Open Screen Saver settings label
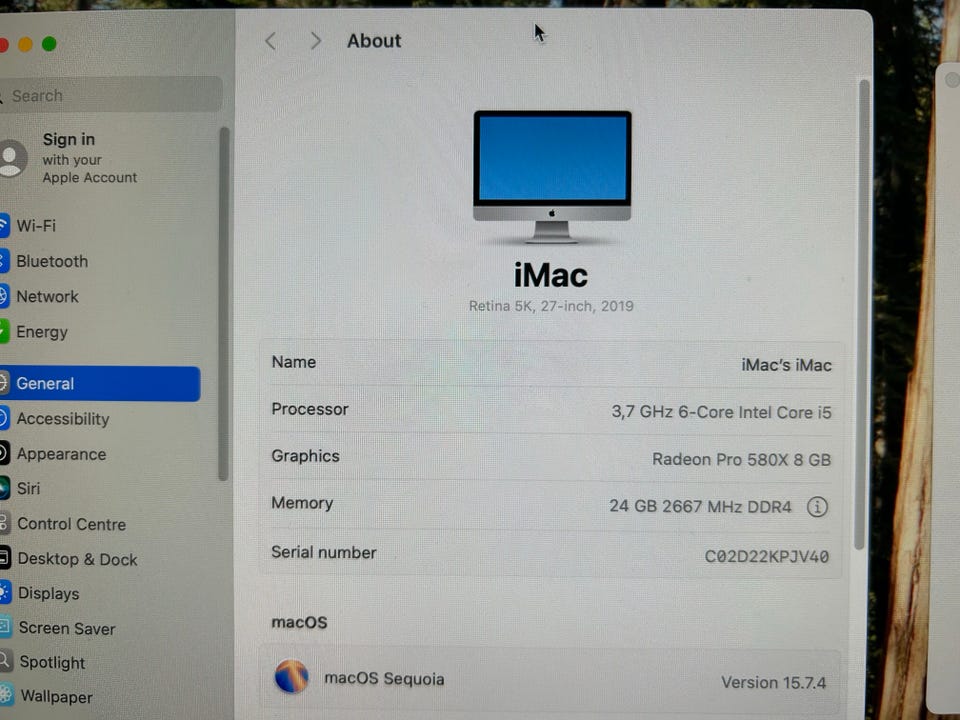This screenshot has height=720, width=960. click(x=67, y=629)
